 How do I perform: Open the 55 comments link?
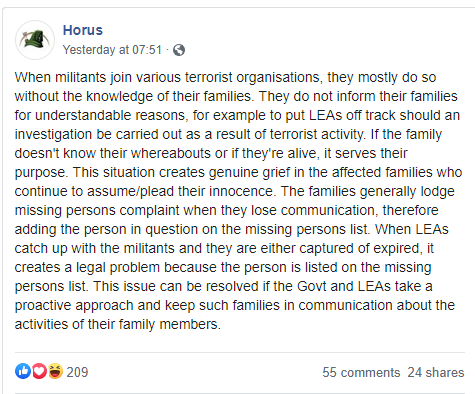point(361,372)
